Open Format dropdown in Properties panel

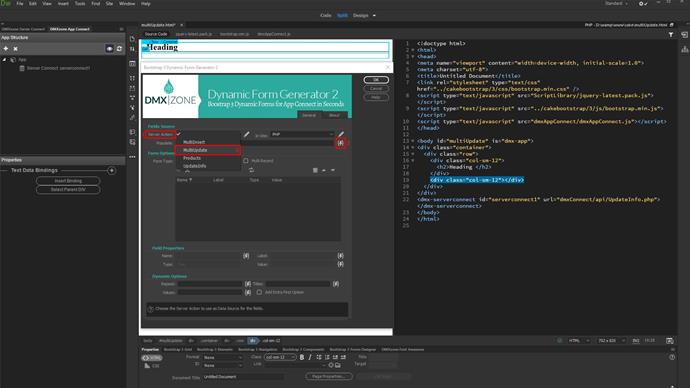click(223, 358)
